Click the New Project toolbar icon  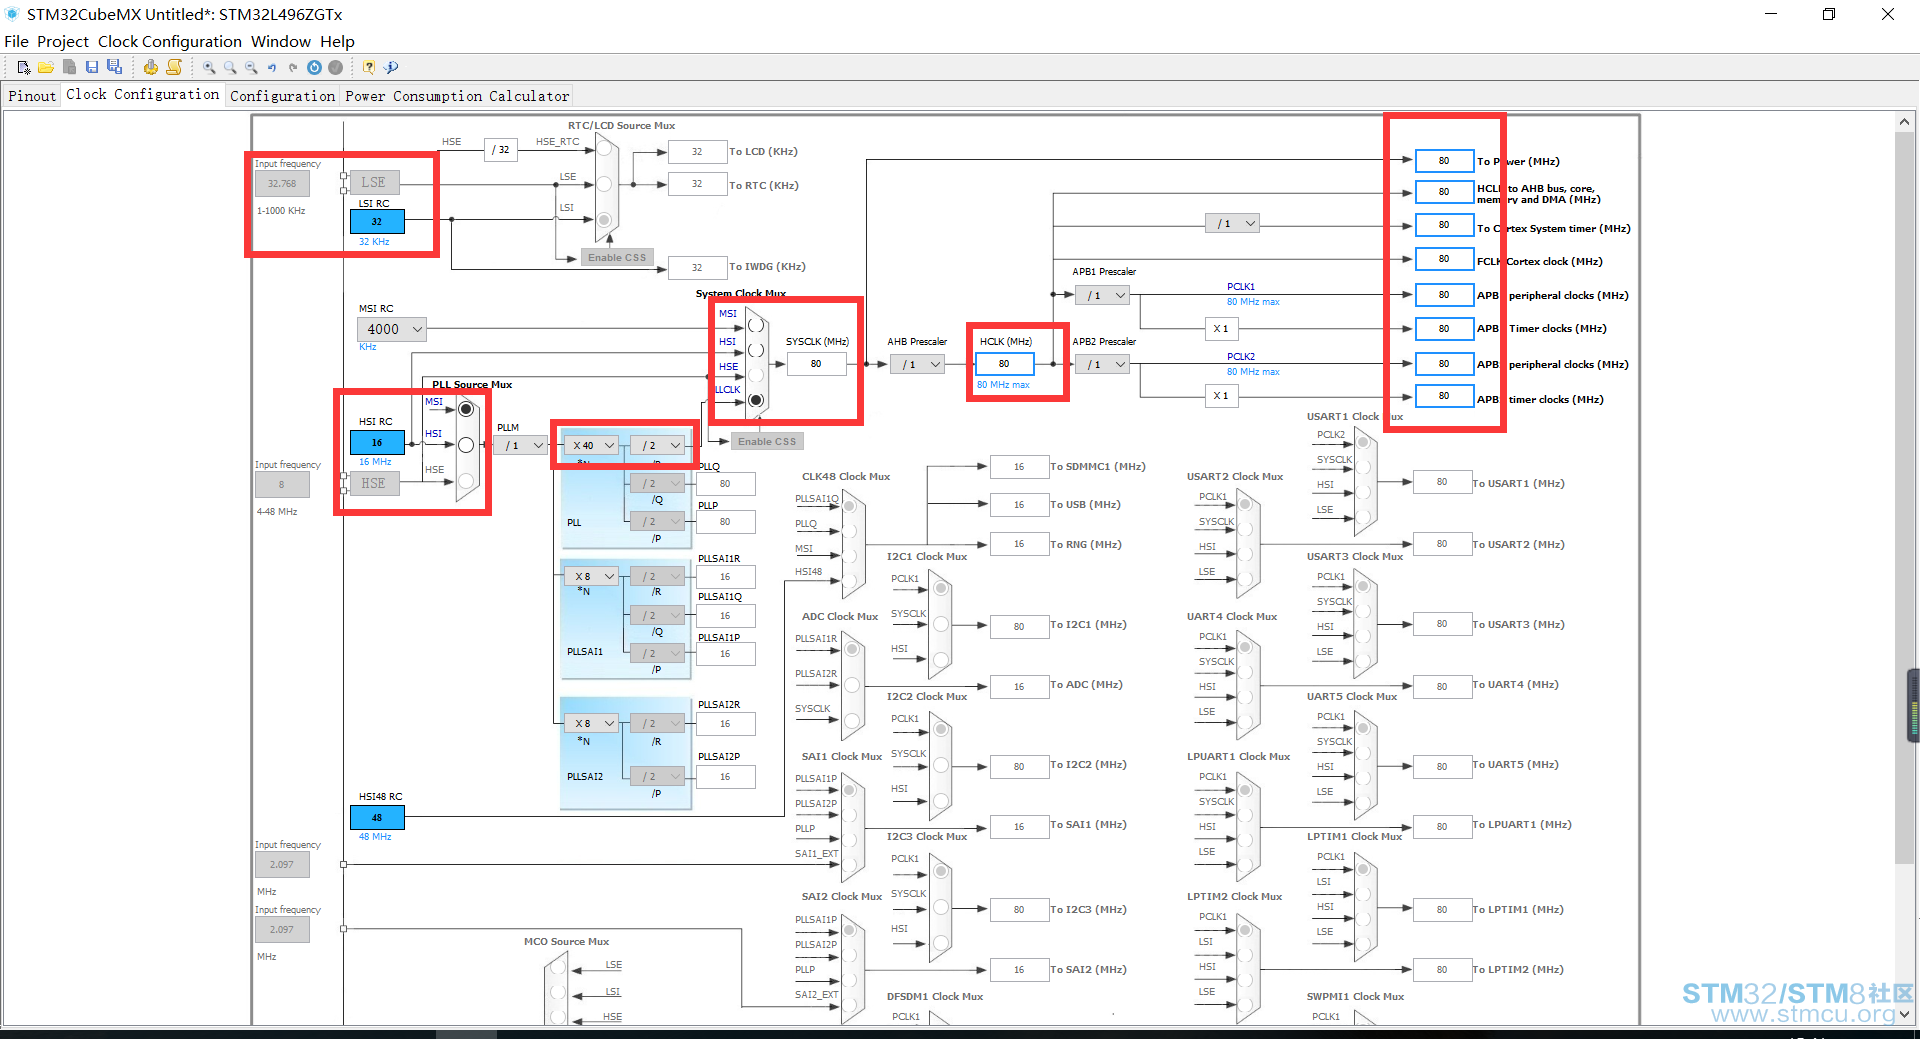tap(24, 67)
